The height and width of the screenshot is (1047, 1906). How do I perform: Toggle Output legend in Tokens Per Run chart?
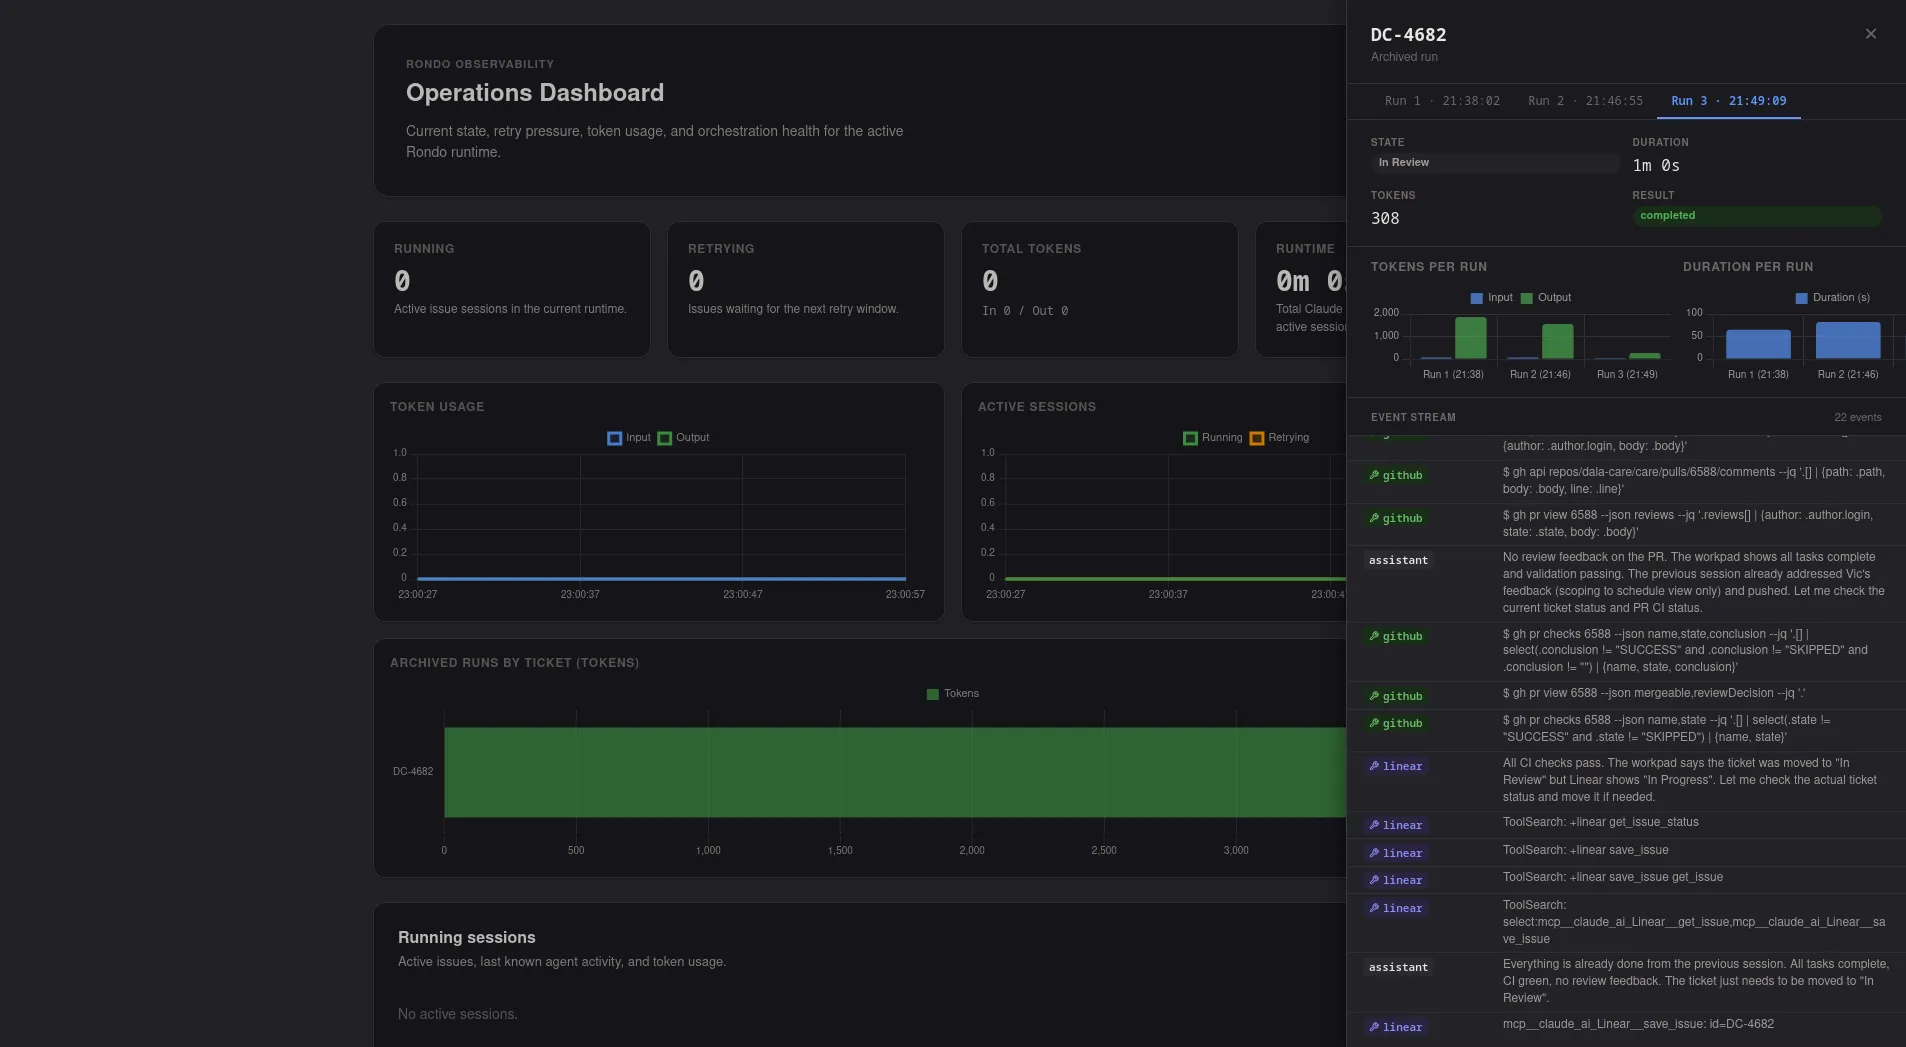[1545, 298]
